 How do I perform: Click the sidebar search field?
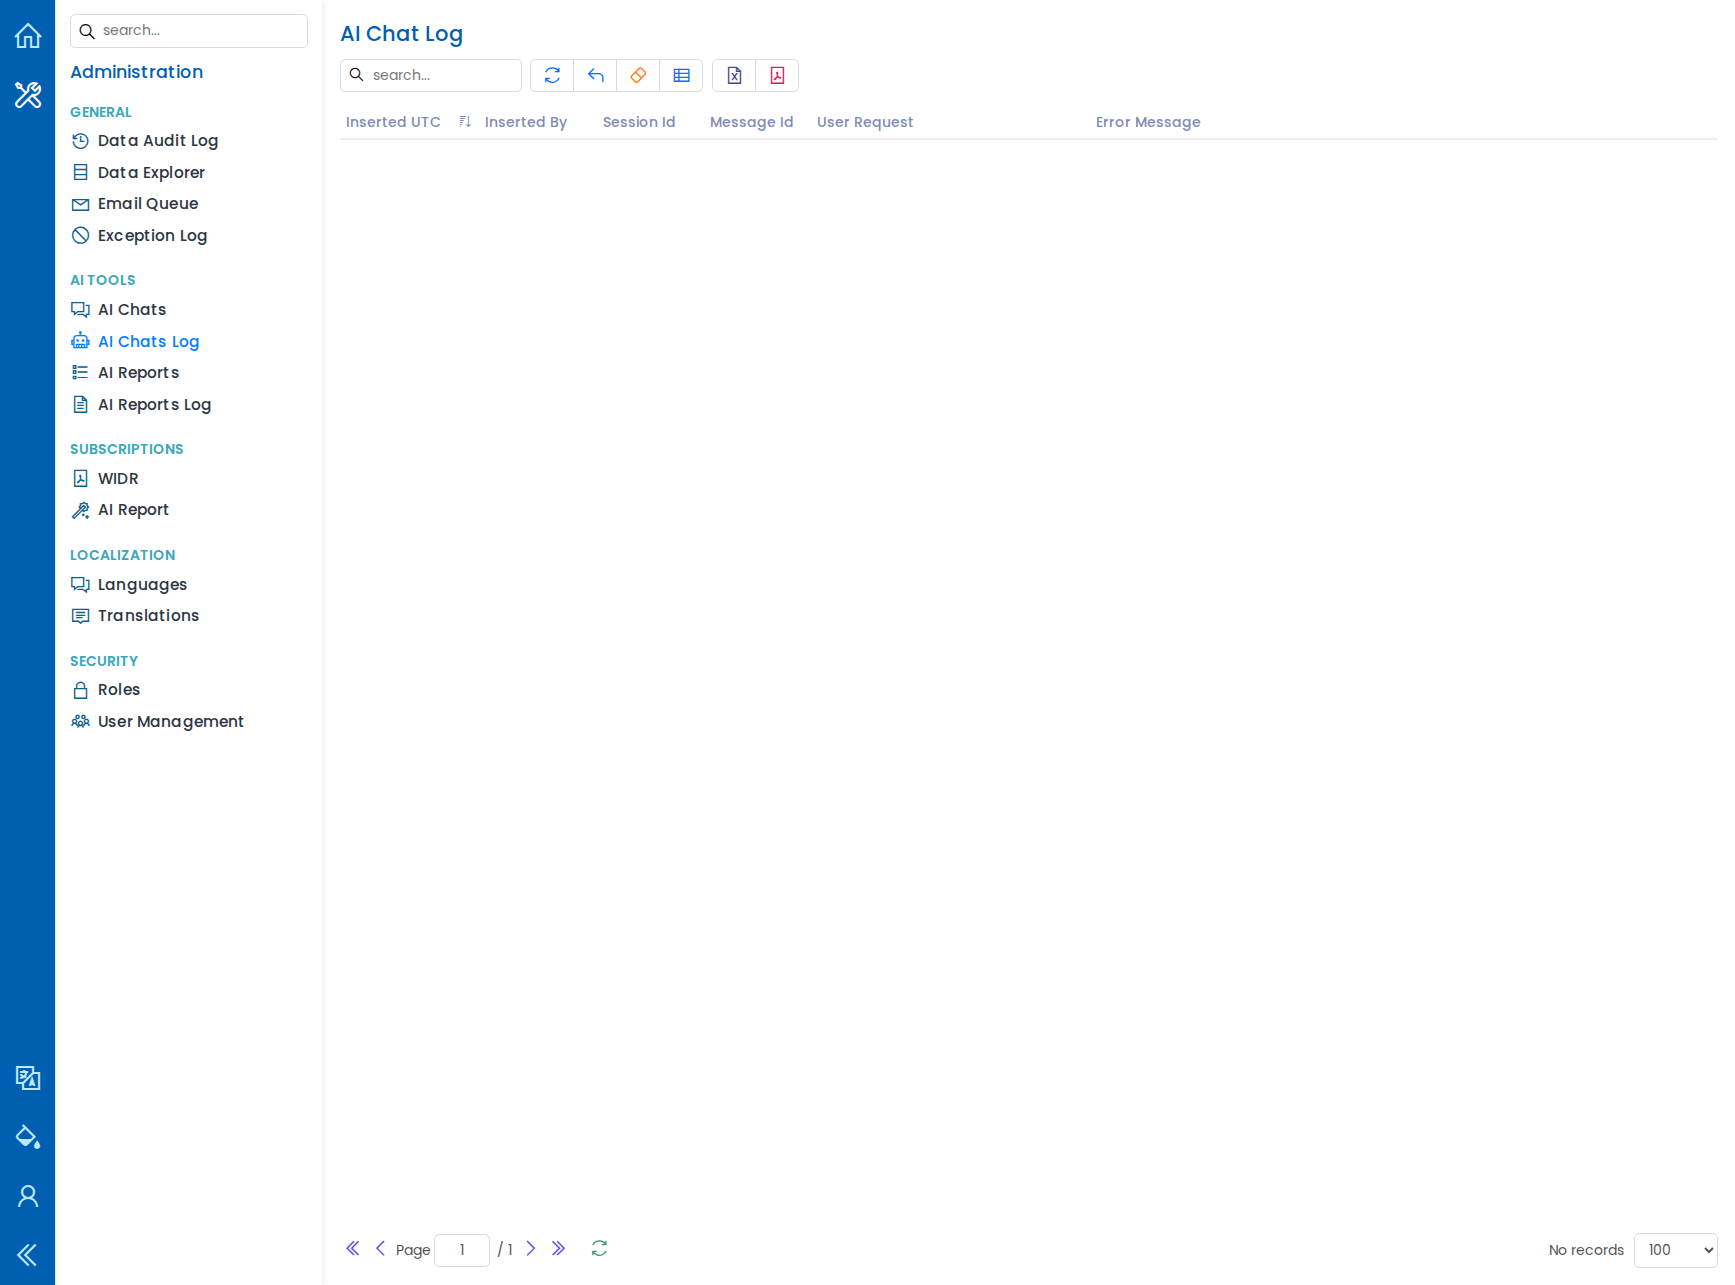[x=189, y=31]
